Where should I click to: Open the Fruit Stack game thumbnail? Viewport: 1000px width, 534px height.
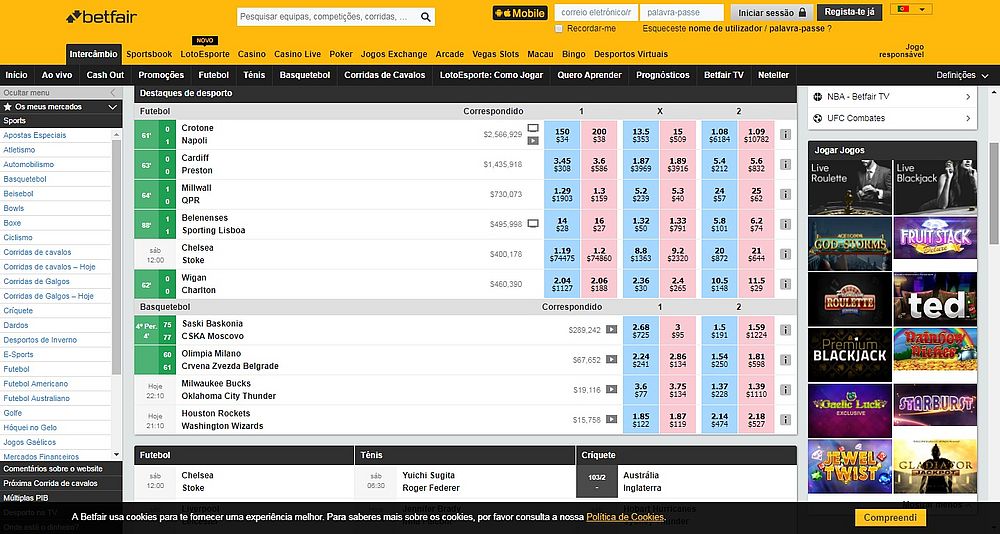(x=935, y=237)
